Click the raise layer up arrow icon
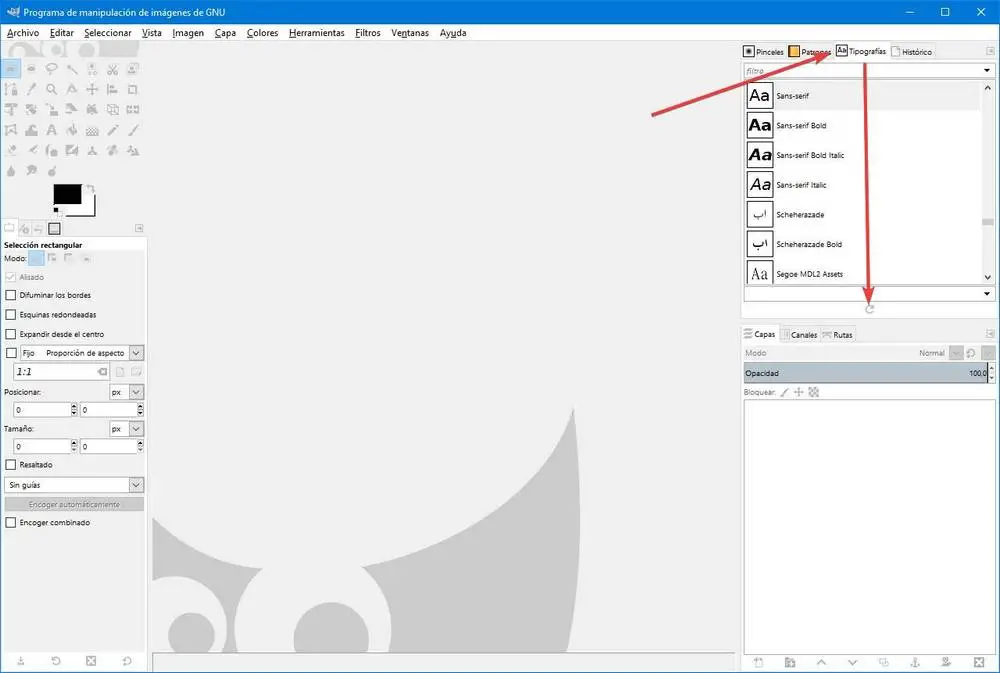 (821, 663)
